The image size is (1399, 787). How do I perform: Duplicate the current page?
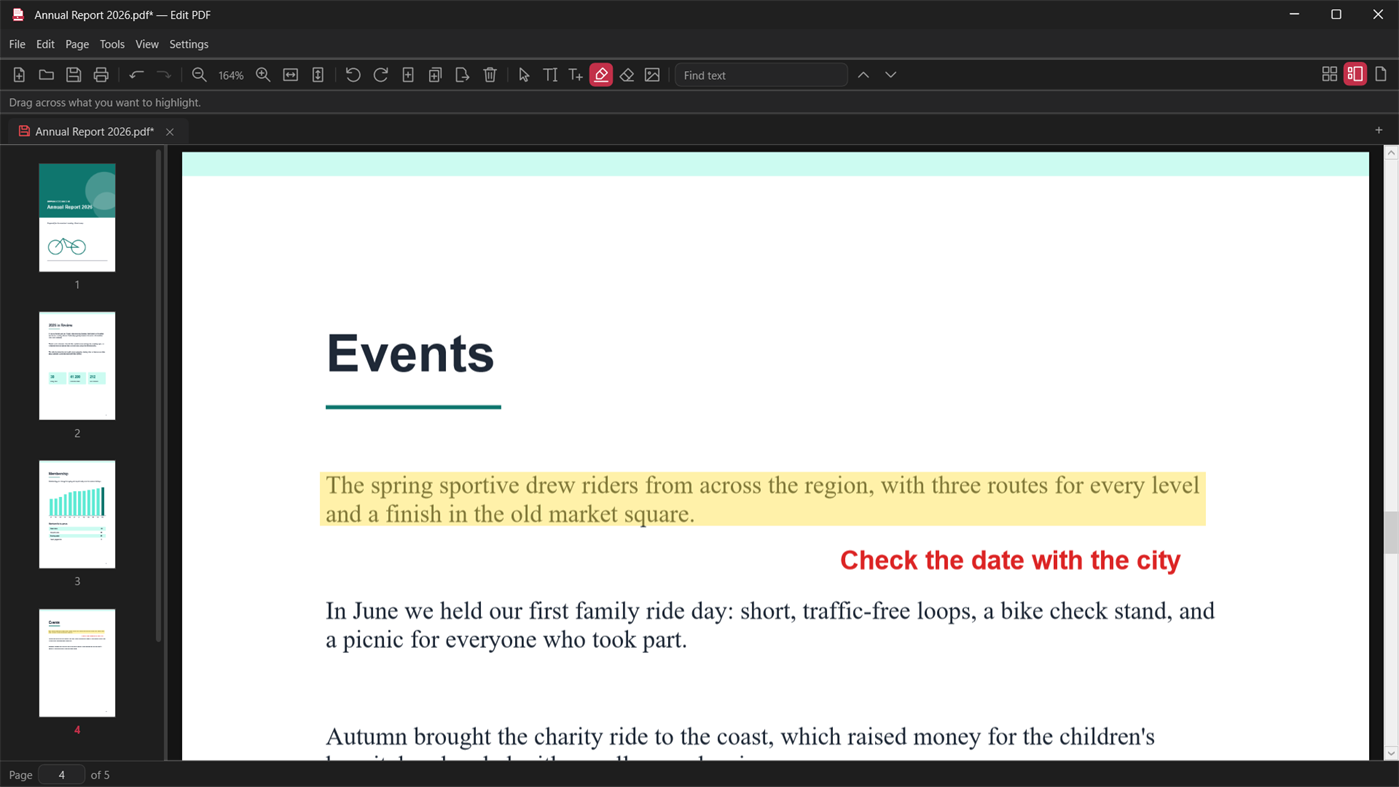(435, 75)
